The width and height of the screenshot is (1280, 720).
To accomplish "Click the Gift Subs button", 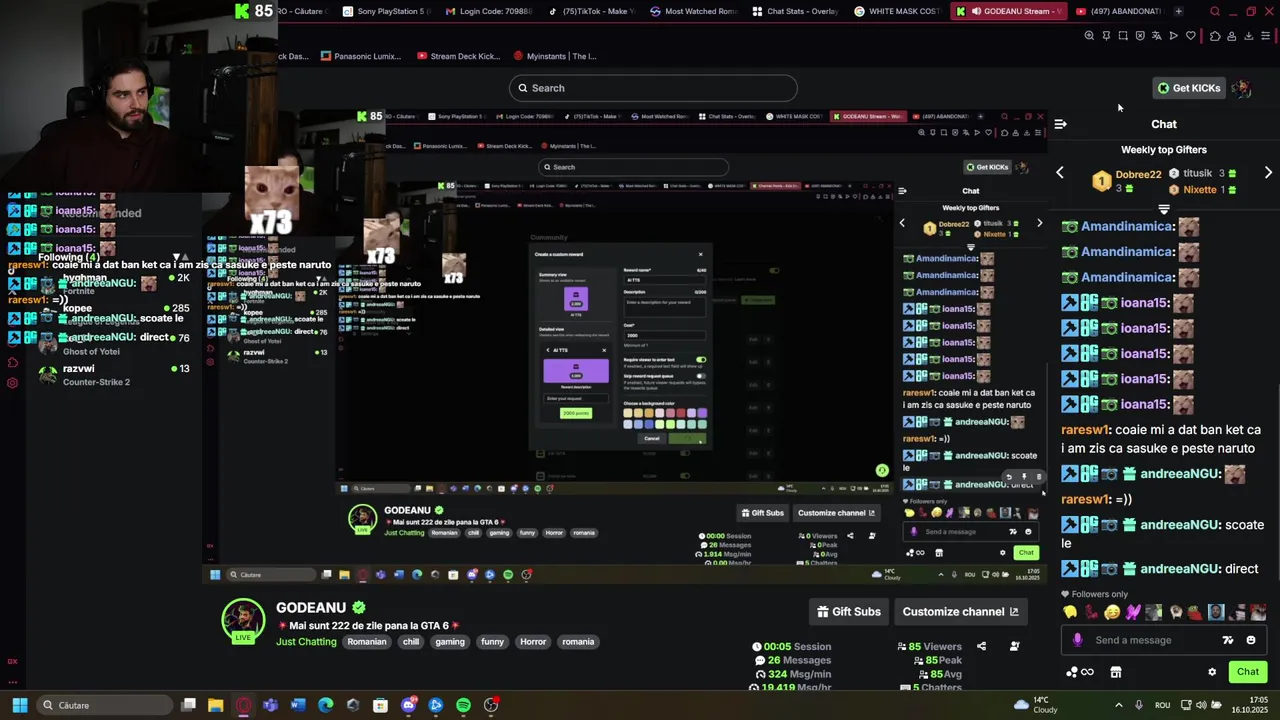I will tap(849, 612).
